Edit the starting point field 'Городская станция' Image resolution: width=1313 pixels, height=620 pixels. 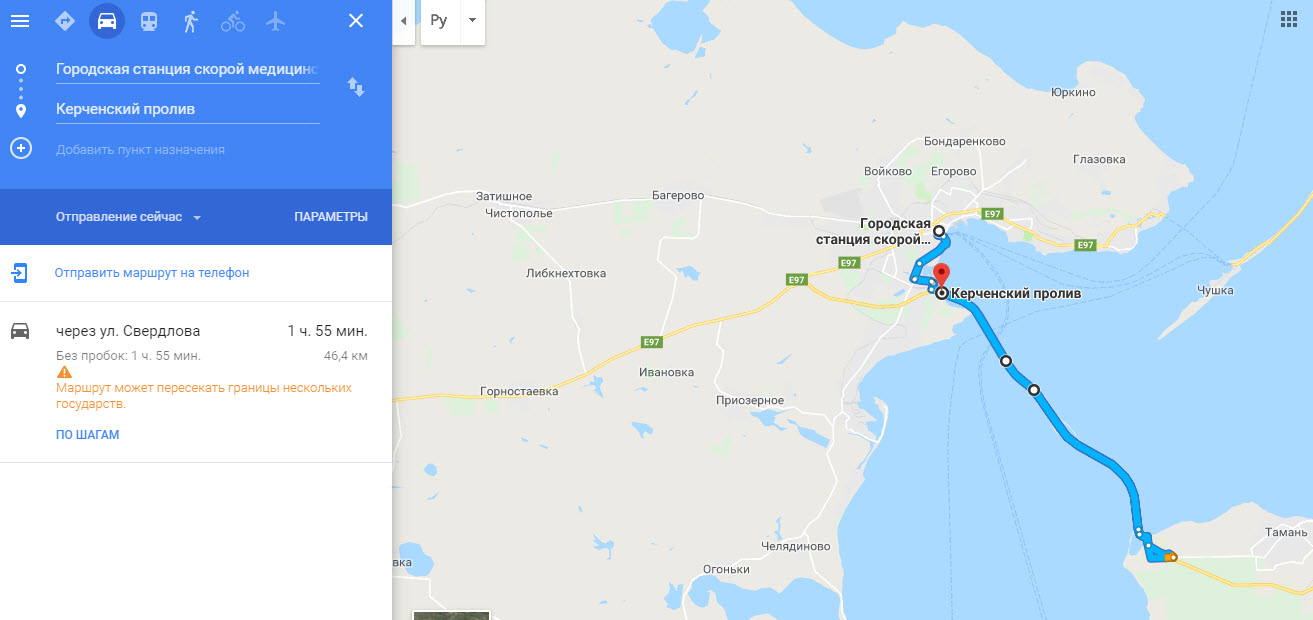[188, 69]
